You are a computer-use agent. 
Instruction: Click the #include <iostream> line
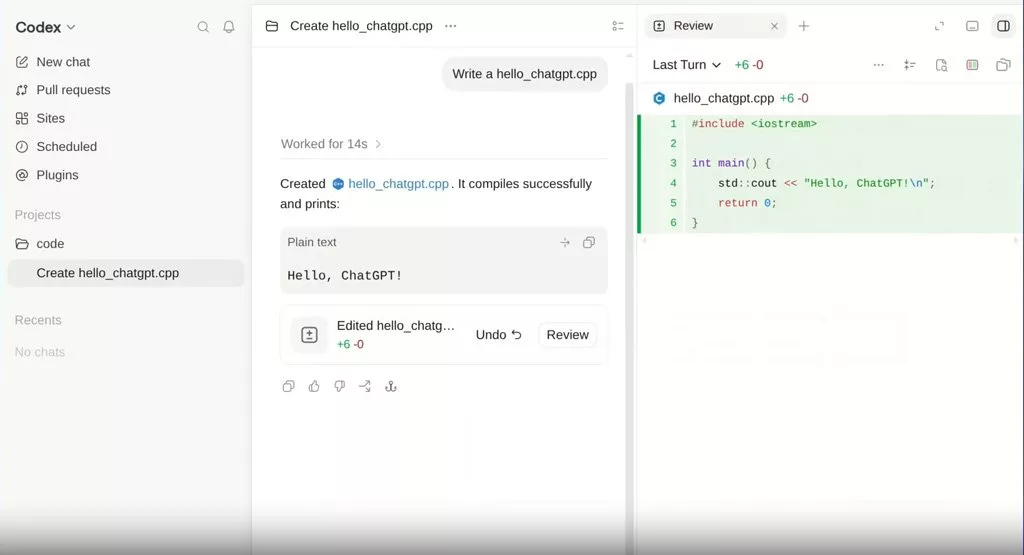754,123
